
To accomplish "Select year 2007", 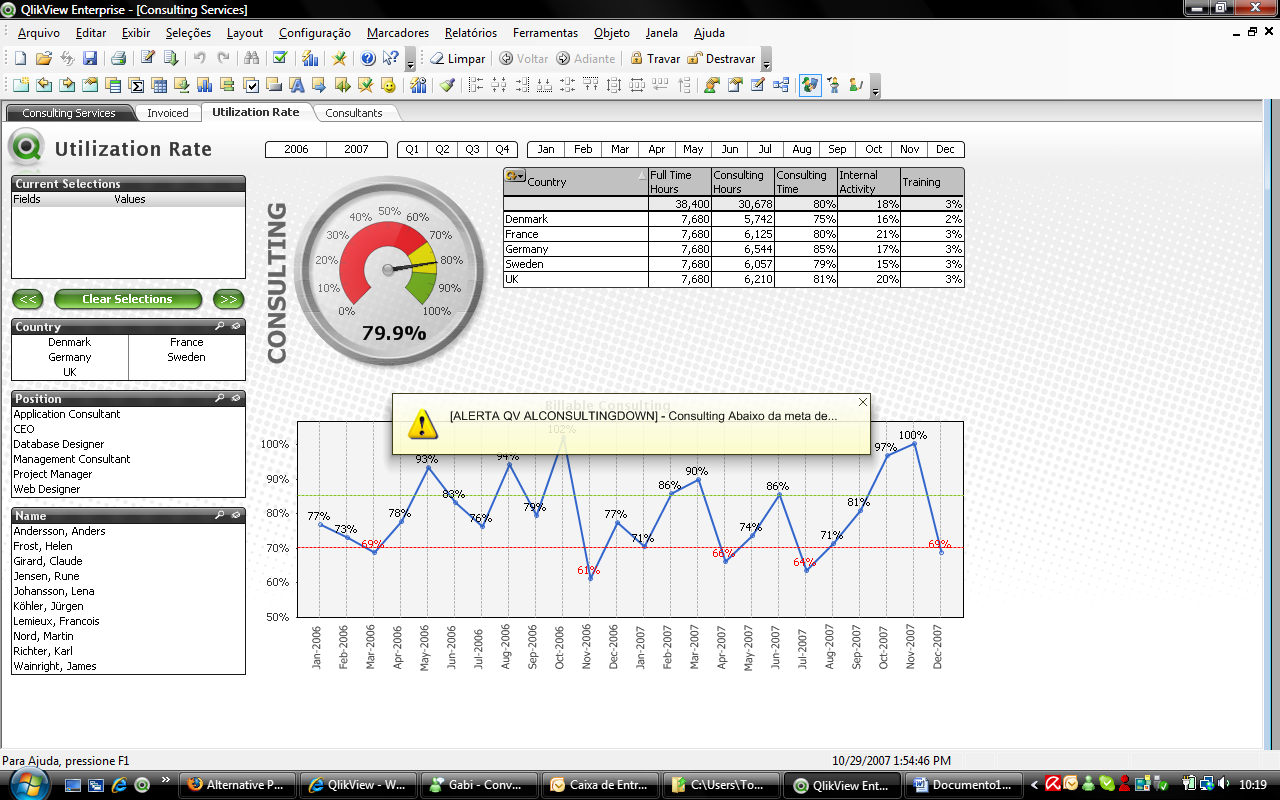I will (357, 149).
